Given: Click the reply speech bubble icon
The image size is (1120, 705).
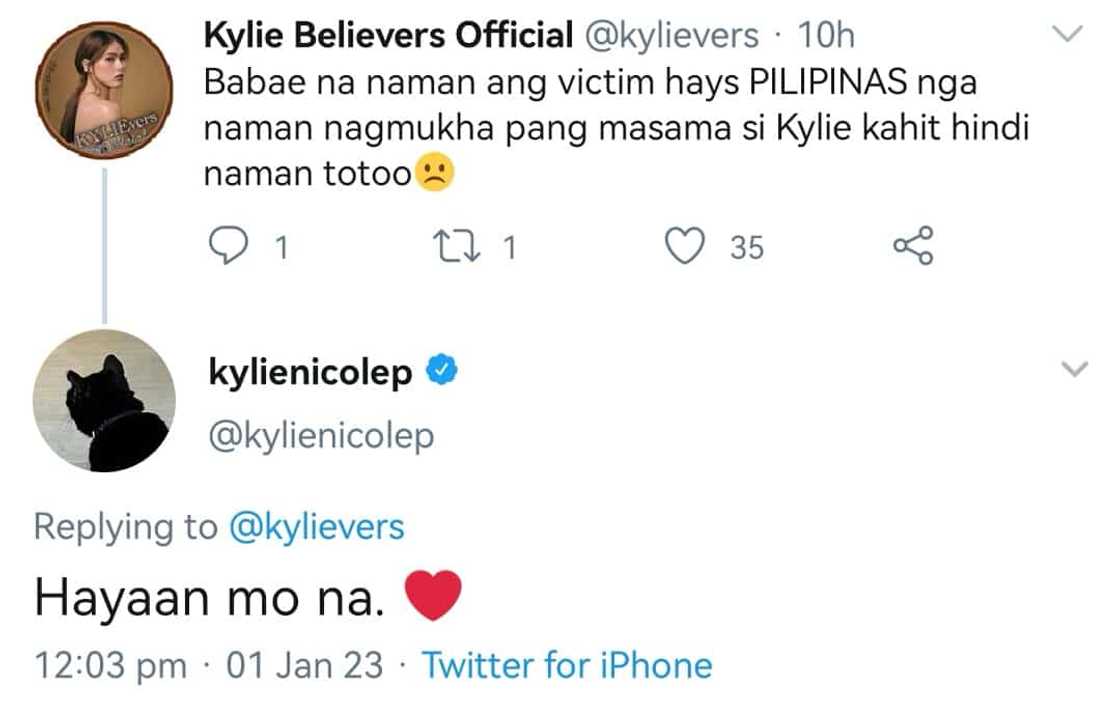Looking at the screenshot, I should (228, 246).
